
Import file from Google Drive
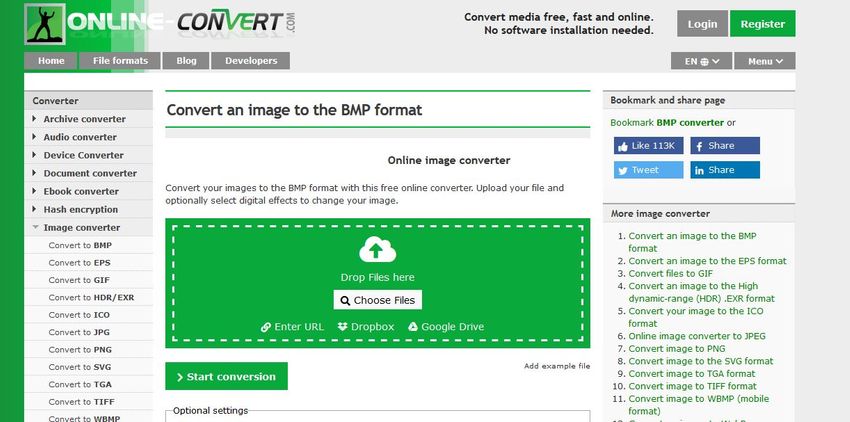[446, 327]
